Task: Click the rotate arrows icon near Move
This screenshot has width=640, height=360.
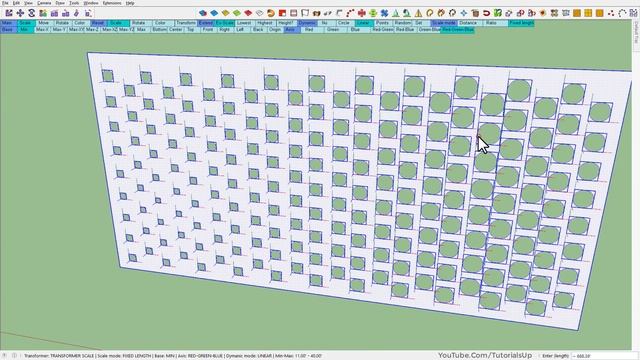Action: 31,13
